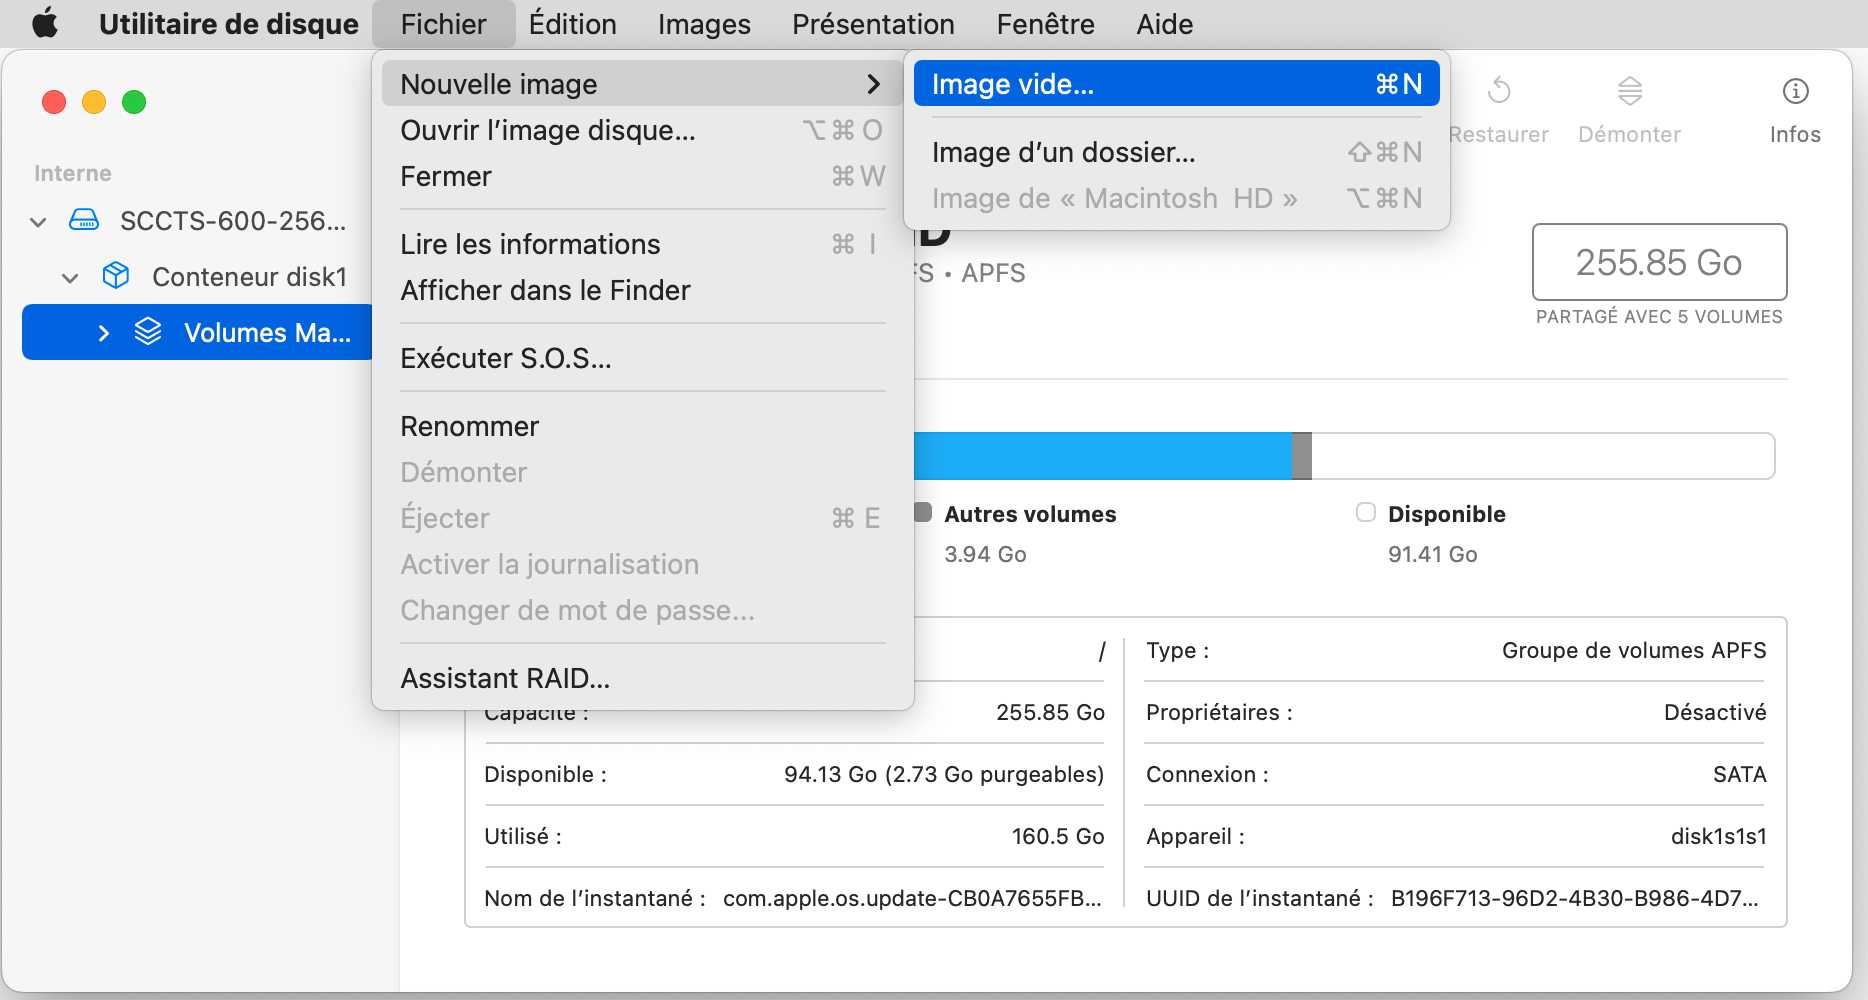This screenshot has width=1868, height=1000.
Task: Click the Restaurer toolbar icon
Action: [x=1499, y=91]
